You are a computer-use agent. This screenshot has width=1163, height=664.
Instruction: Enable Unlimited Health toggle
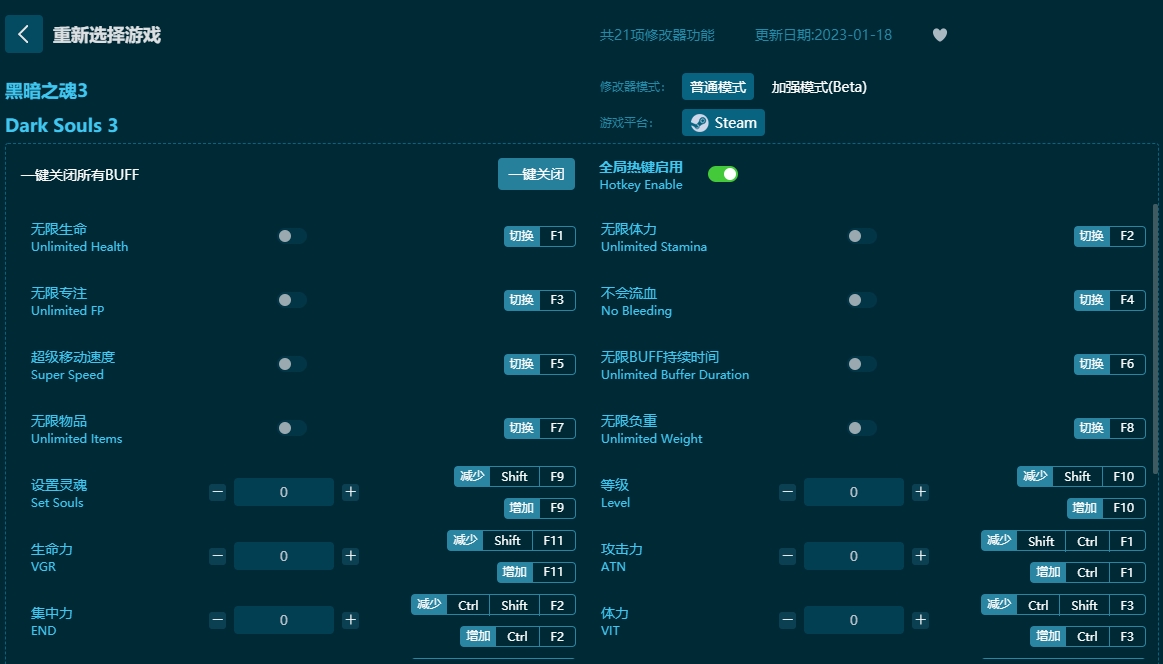[x=291, y=236]
